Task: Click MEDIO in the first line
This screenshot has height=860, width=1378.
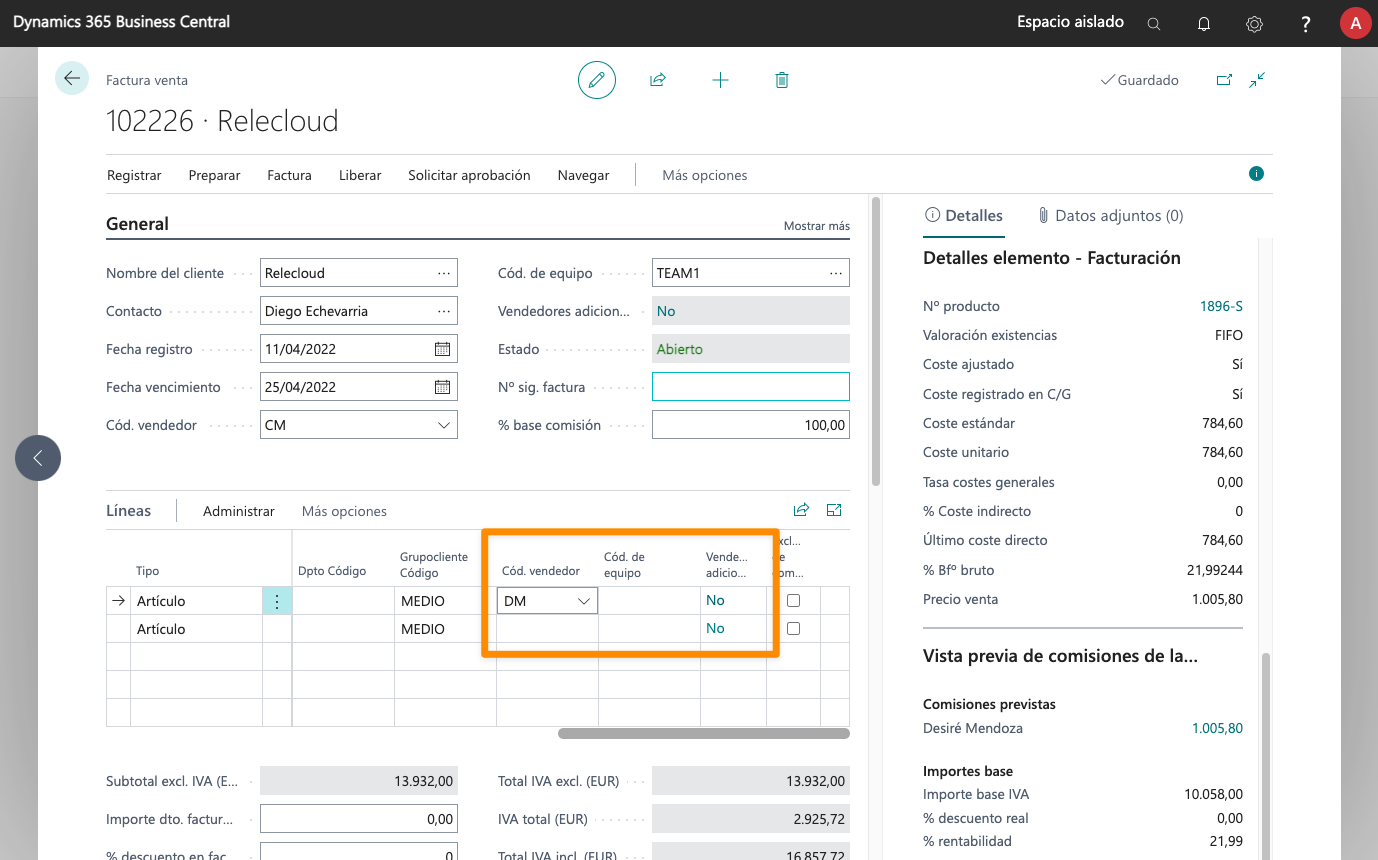Action: tap(423, 601)
